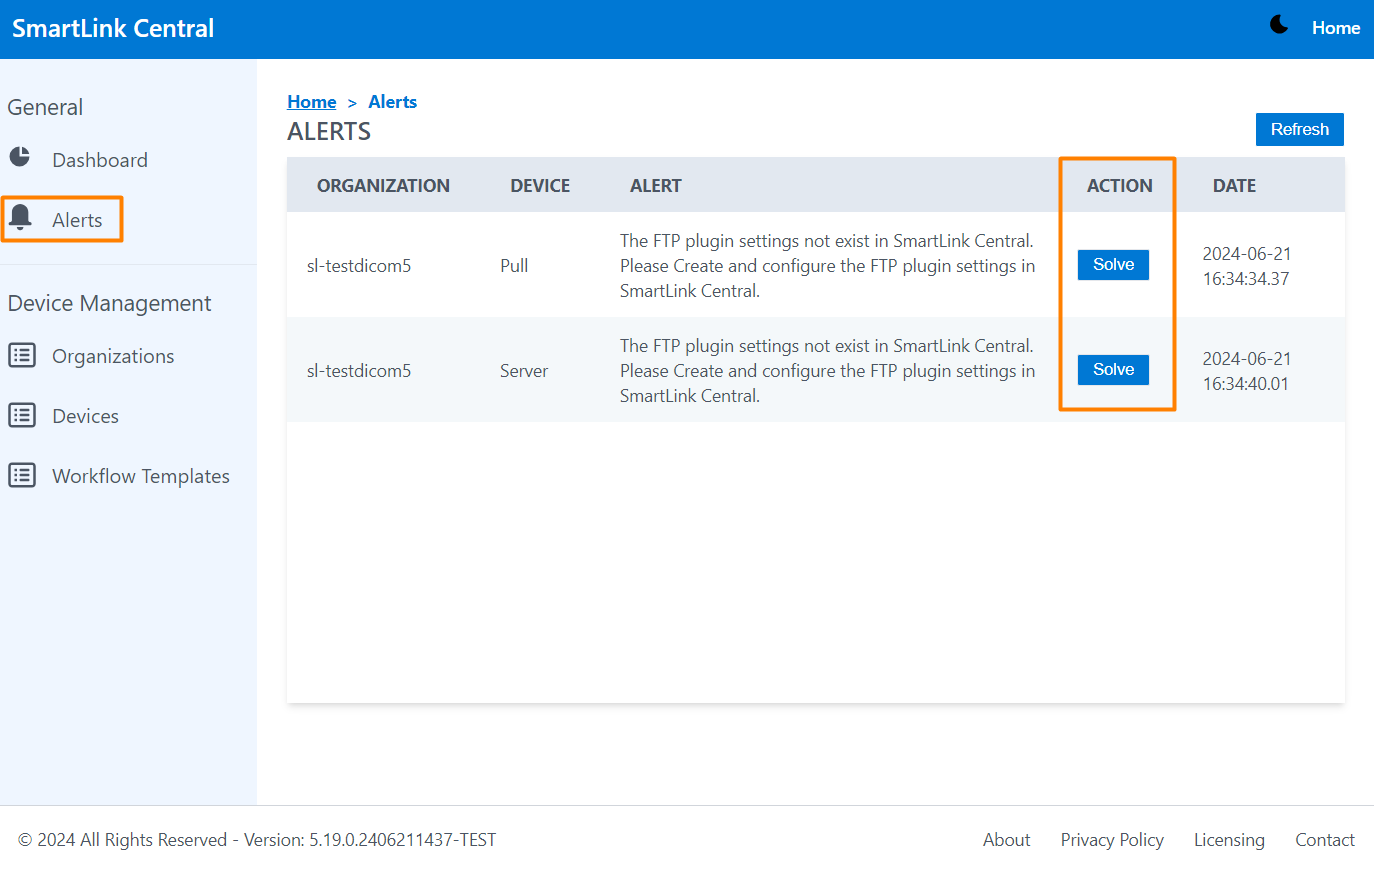This screenshot has height=875, width=1374.
Task: Open the About footer link
Action: (1006, 840)
